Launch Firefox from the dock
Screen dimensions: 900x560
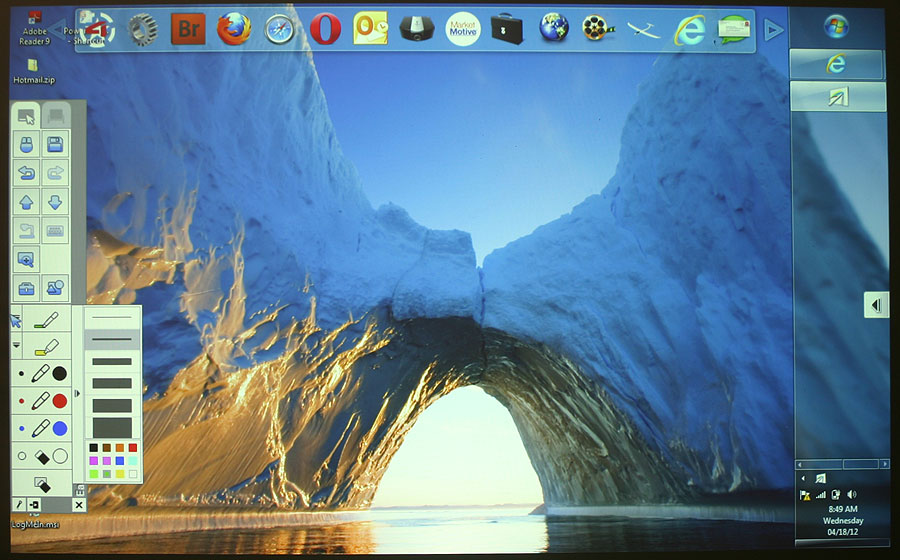click(x=234, y=29)
